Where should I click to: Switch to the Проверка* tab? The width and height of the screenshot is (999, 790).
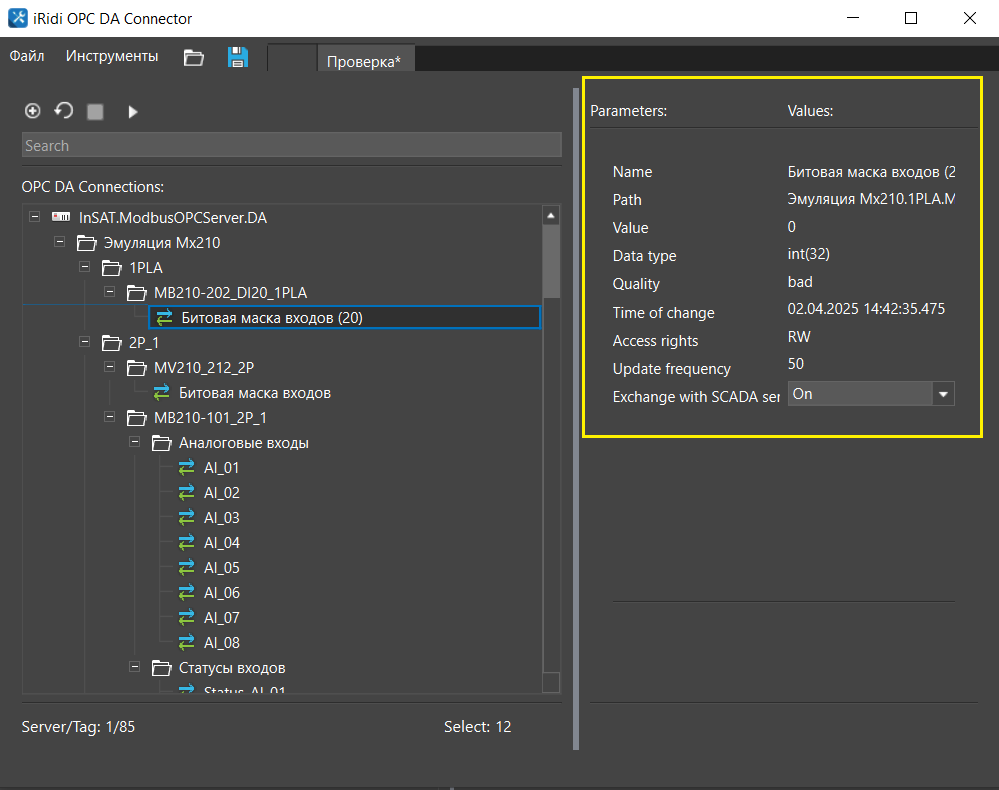pos(364,61)
